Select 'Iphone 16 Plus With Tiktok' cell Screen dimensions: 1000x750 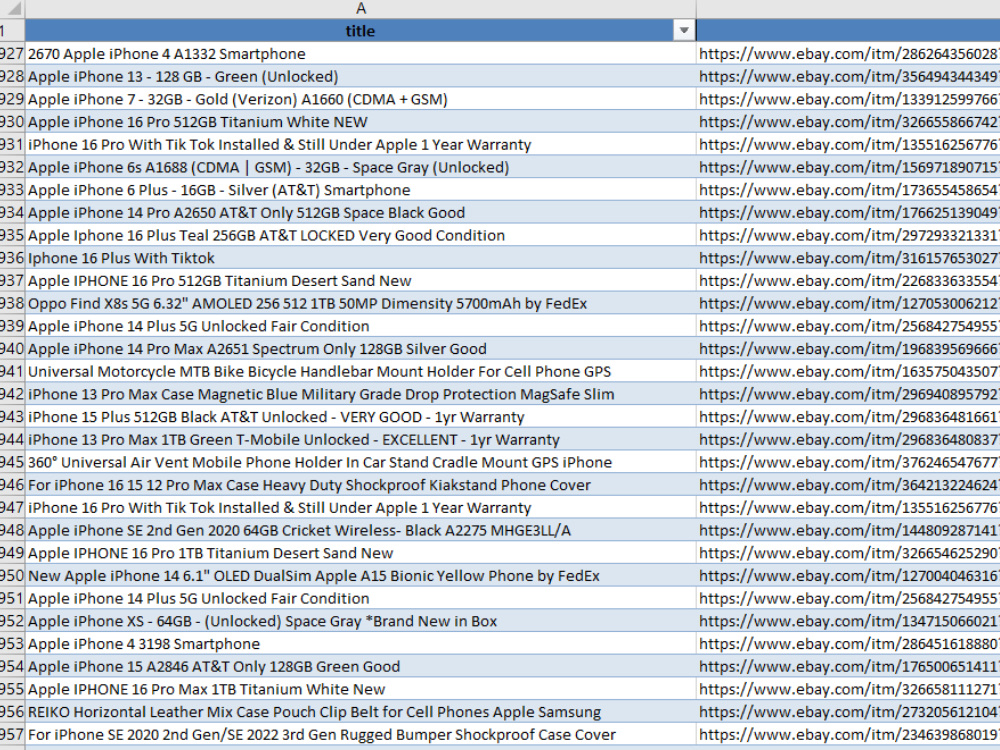[360, 258]
